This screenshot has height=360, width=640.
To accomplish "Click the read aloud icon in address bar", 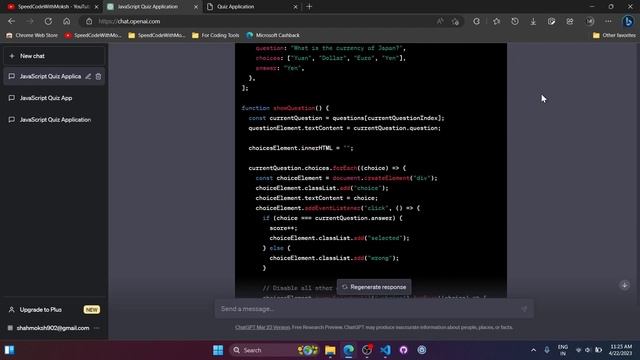I will point(440,21).
